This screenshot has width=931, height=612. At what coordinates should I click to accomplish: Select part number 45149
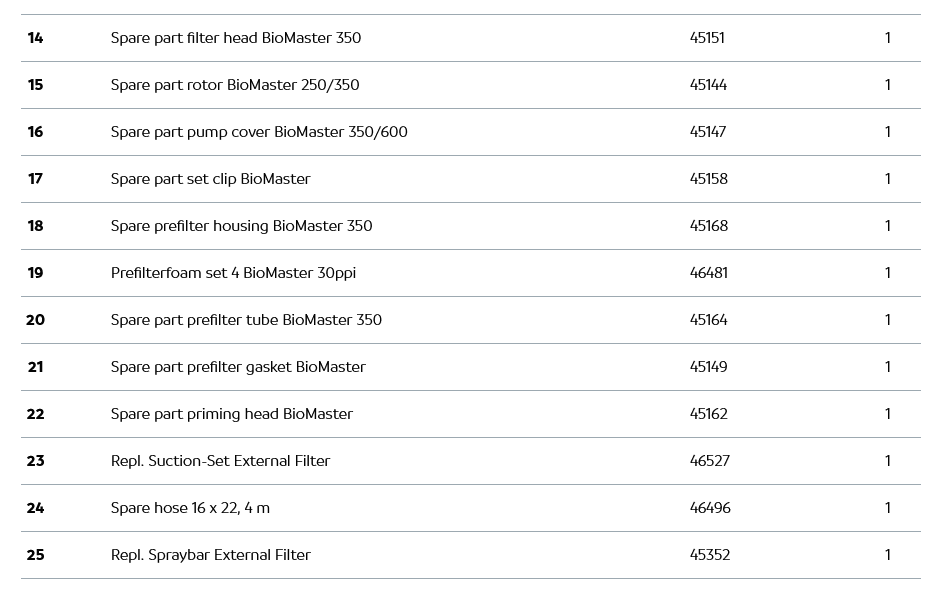708,367
